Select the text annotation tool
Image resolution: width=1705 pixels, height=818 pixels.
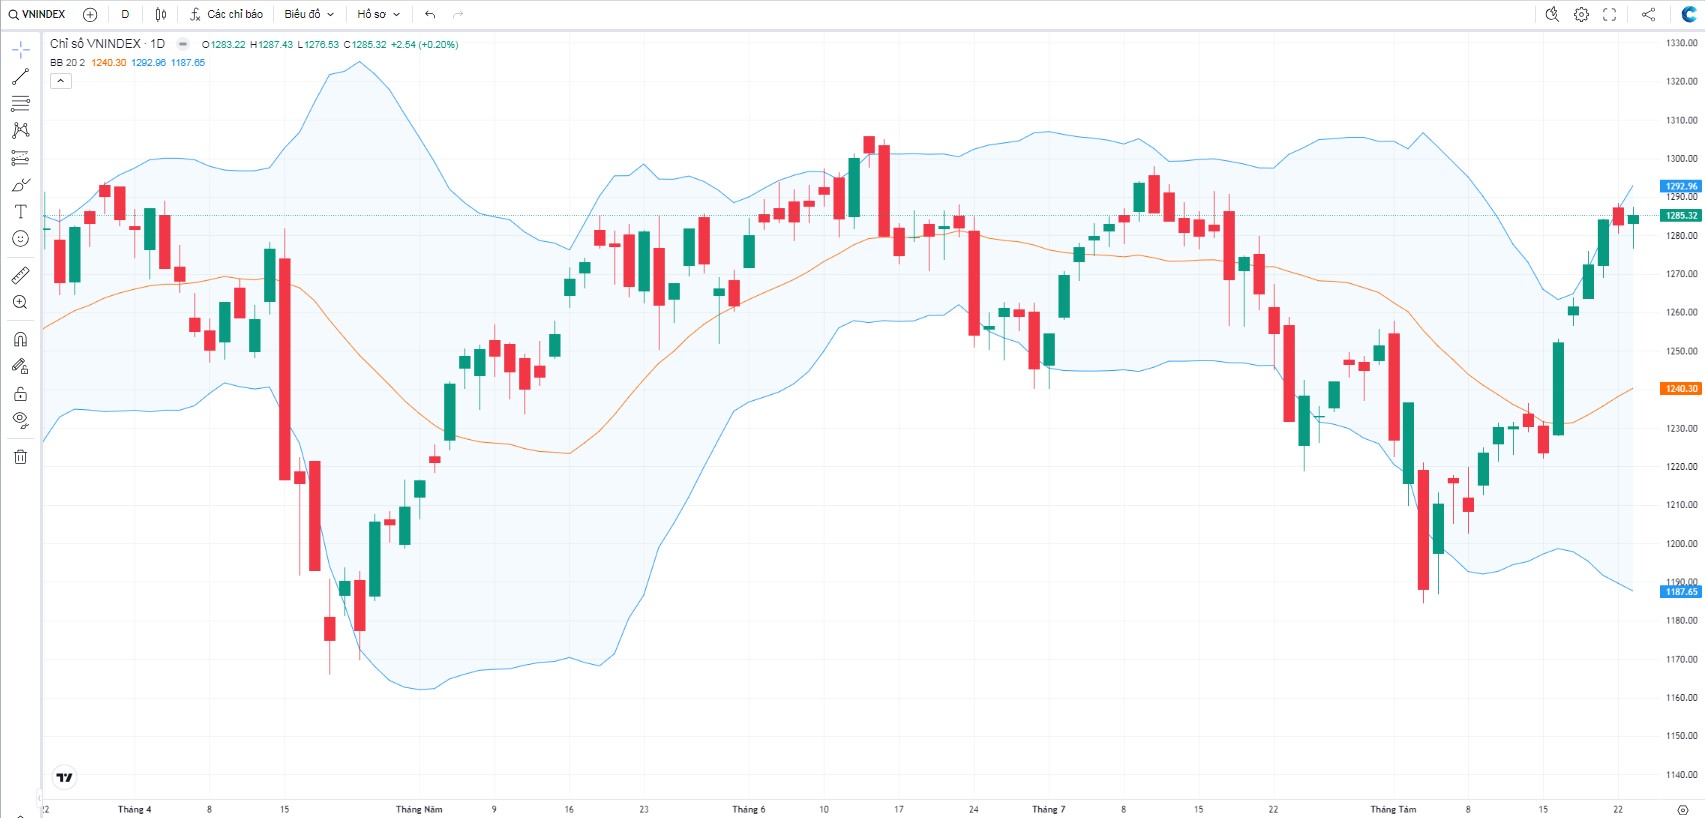(x=20, y=212)
